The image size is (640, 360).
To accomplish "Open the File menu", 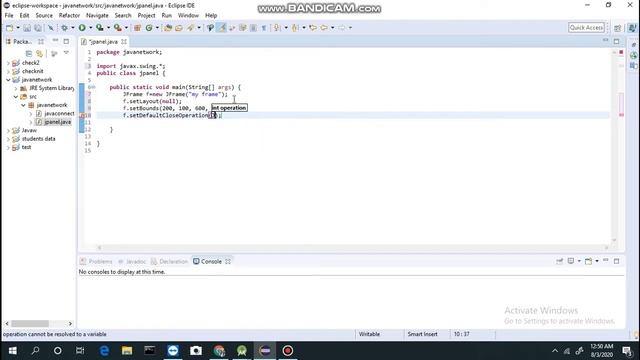I will [x=9, y=16].
